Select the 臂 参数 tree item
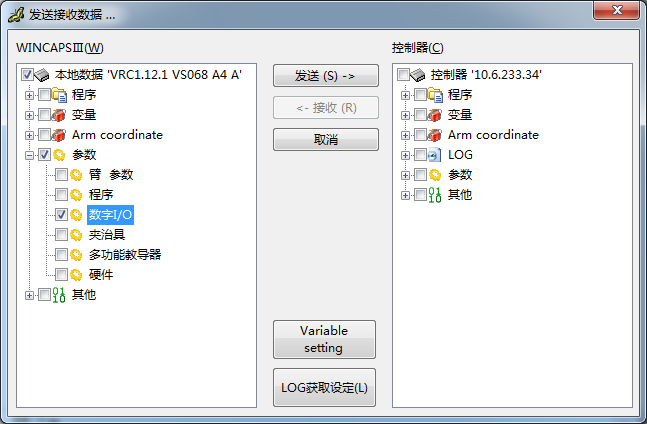The image size is (647, 424). 111,175
